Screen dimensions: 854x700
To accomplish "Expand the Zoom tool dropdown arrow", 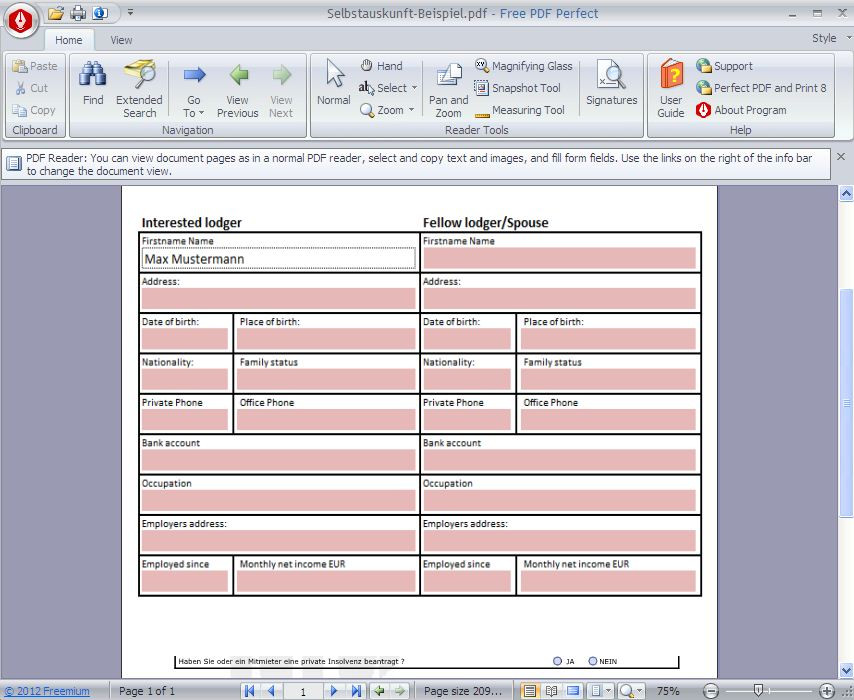I will [411, 110].
